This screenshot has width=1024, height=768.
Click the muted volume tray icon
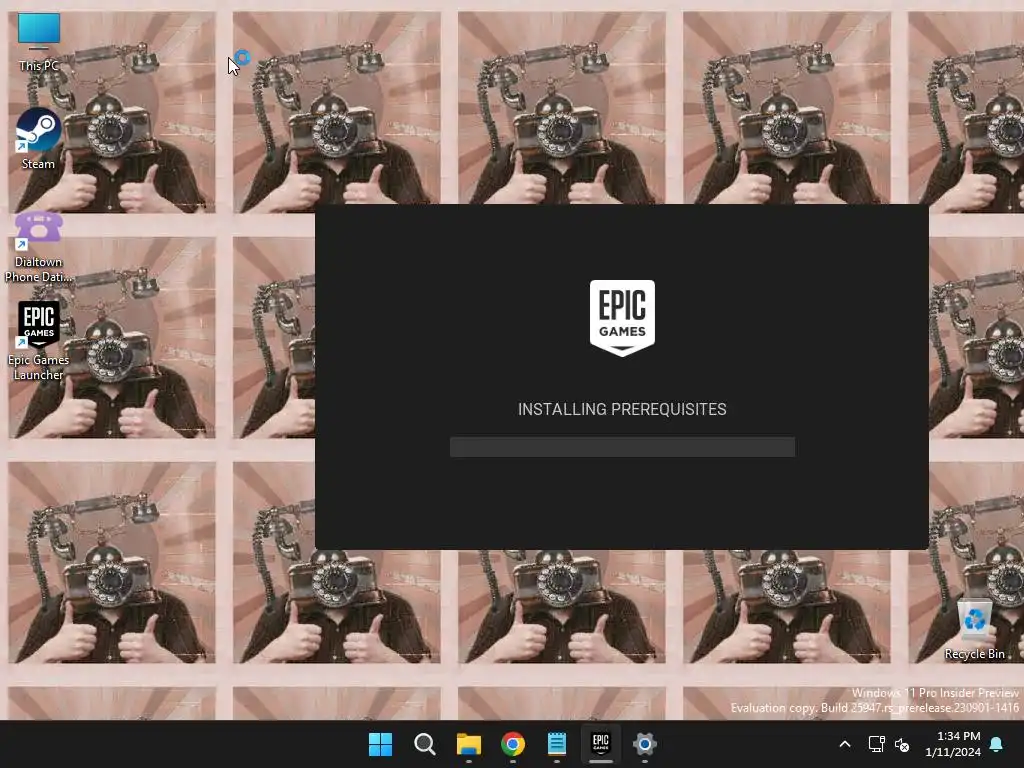(x=902, y=744)
